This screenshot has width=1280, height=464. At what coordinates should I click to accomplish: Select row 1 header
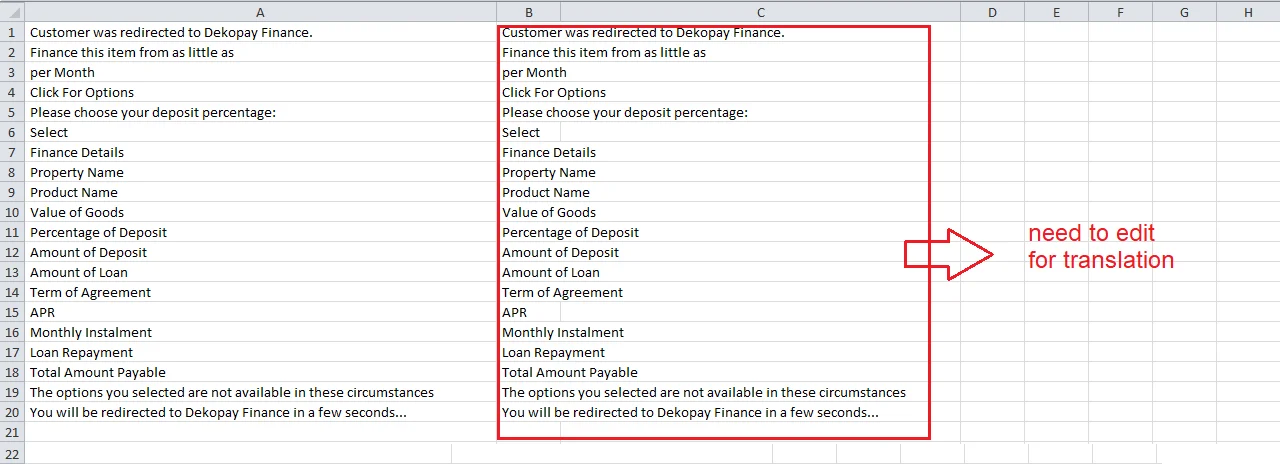pos(12,32)
